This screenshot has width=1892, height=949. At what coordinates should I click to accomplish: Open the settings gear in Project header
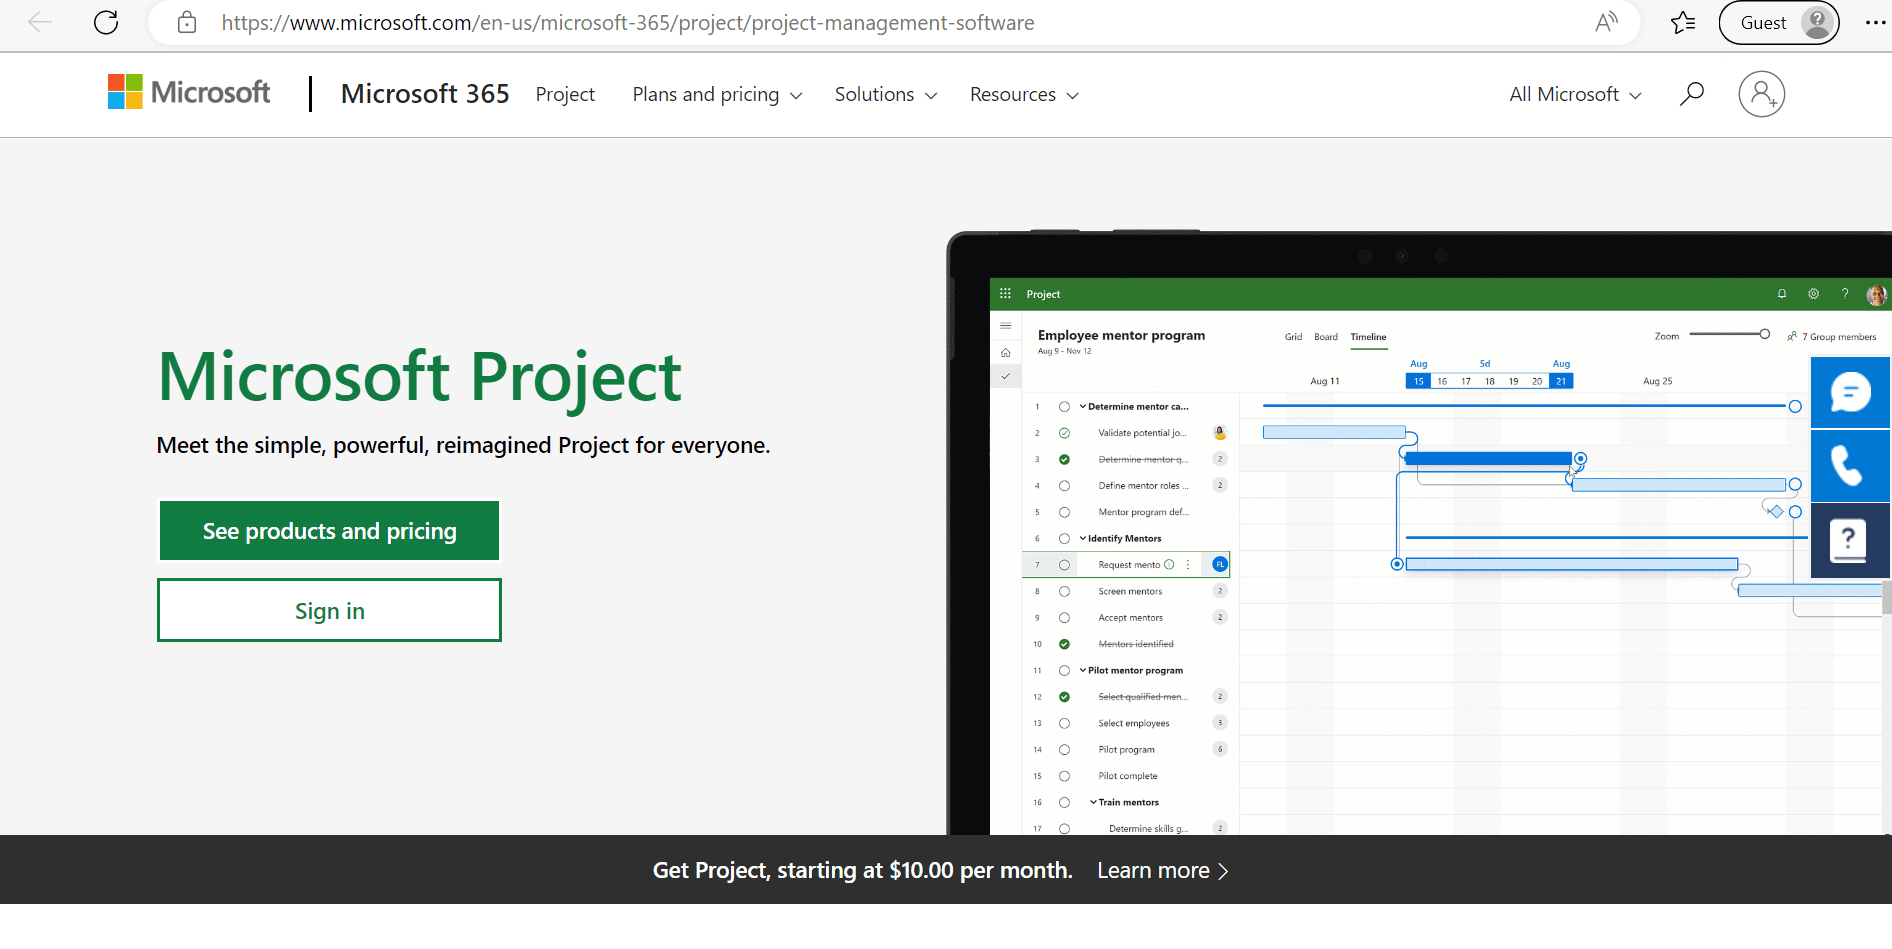tap(1814, 294)
